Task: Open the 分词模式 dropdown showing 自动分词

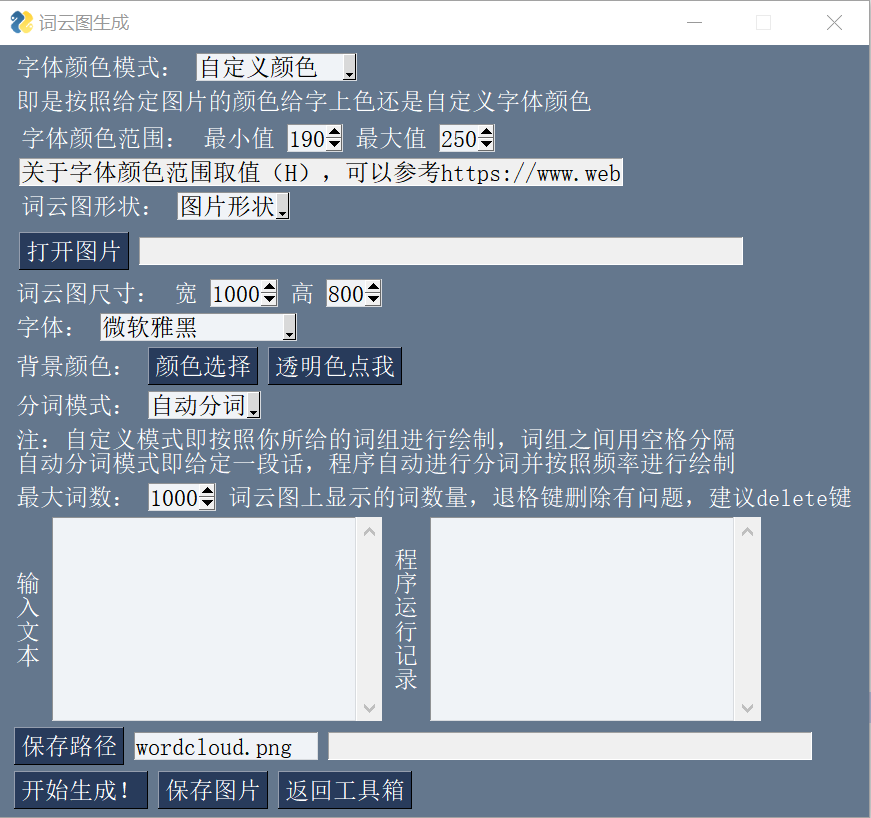Action: (204, 405)
